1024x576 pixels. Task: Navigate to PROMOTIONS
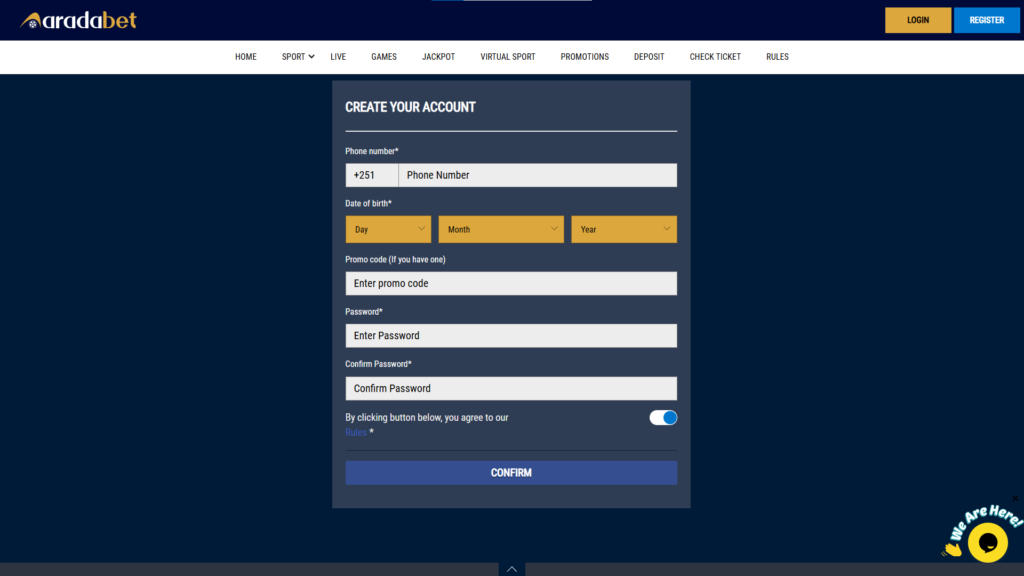tap(584, 57)
